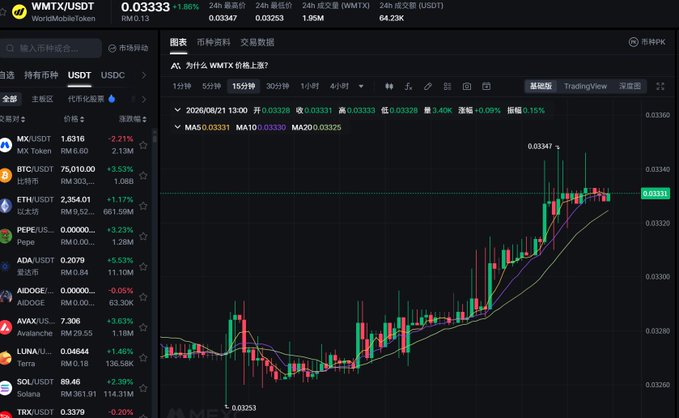The height and width of the screenshot is (418, 679).
Task: Focus the coin search input field
Action: point(51,48)
